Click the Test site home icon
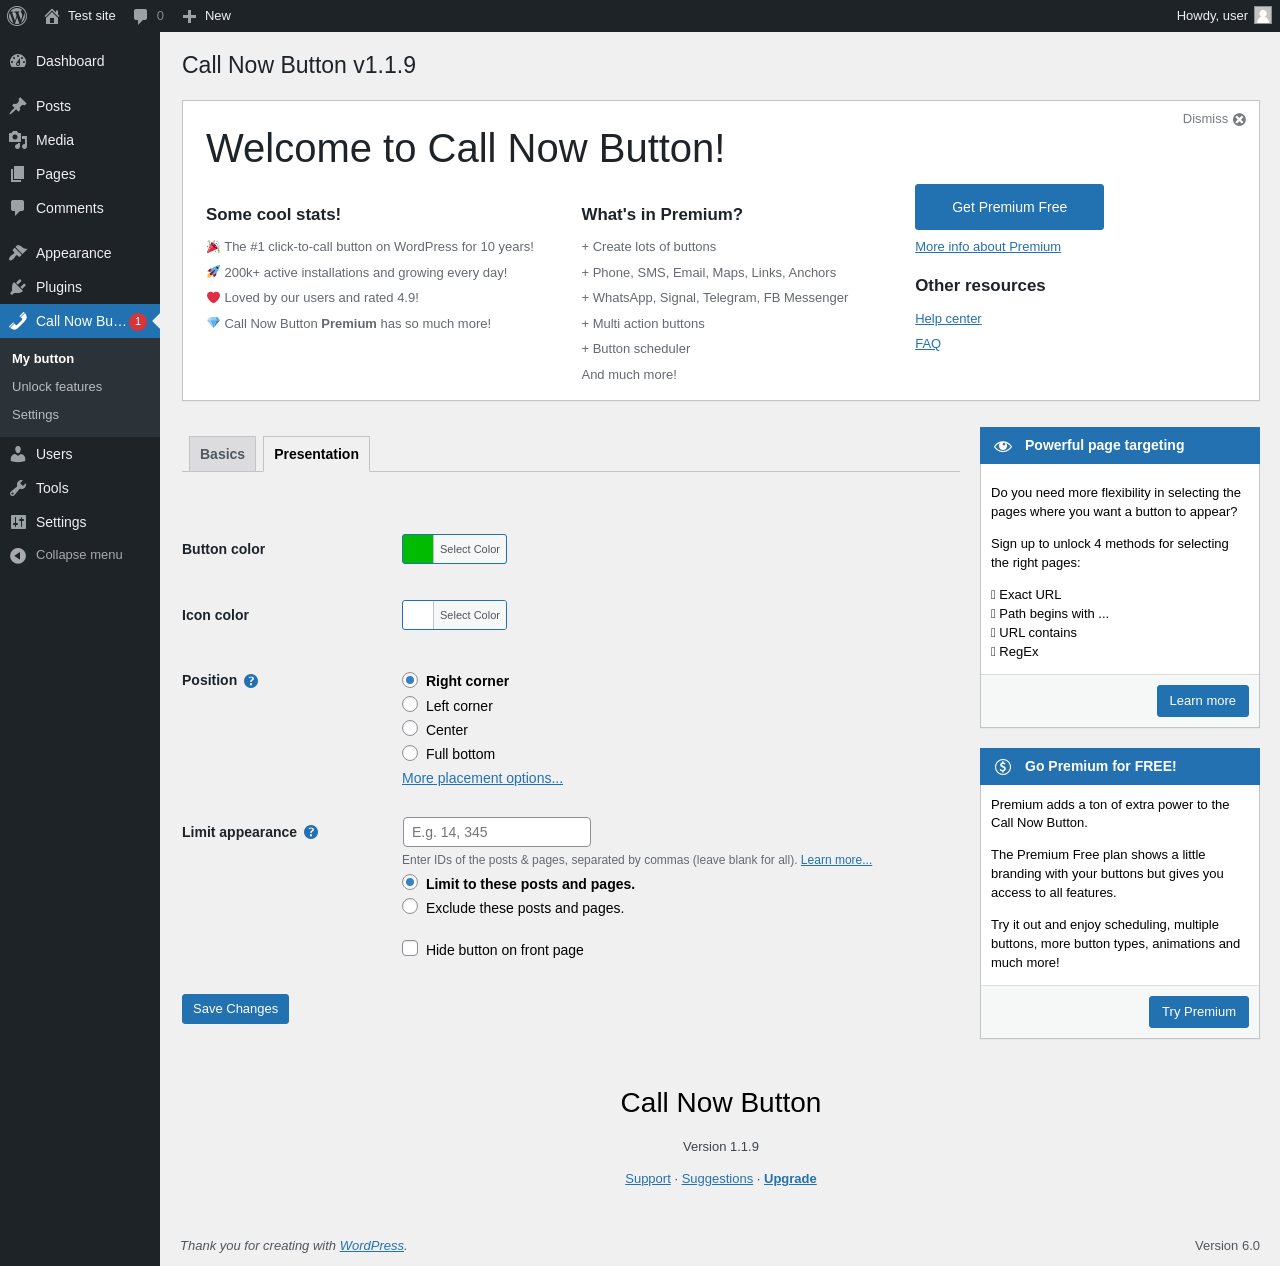This screenshot has width=1280, height=1266. tap(52, 16)
